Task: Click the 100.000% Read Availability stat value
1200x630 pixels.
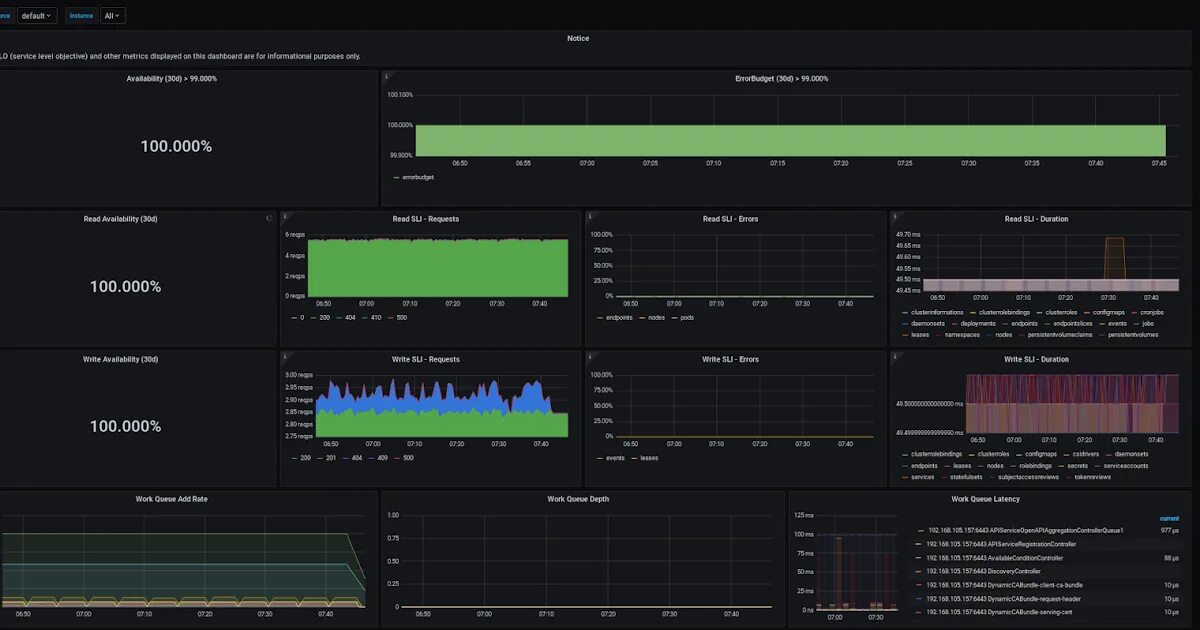Action: pos(126,286)
